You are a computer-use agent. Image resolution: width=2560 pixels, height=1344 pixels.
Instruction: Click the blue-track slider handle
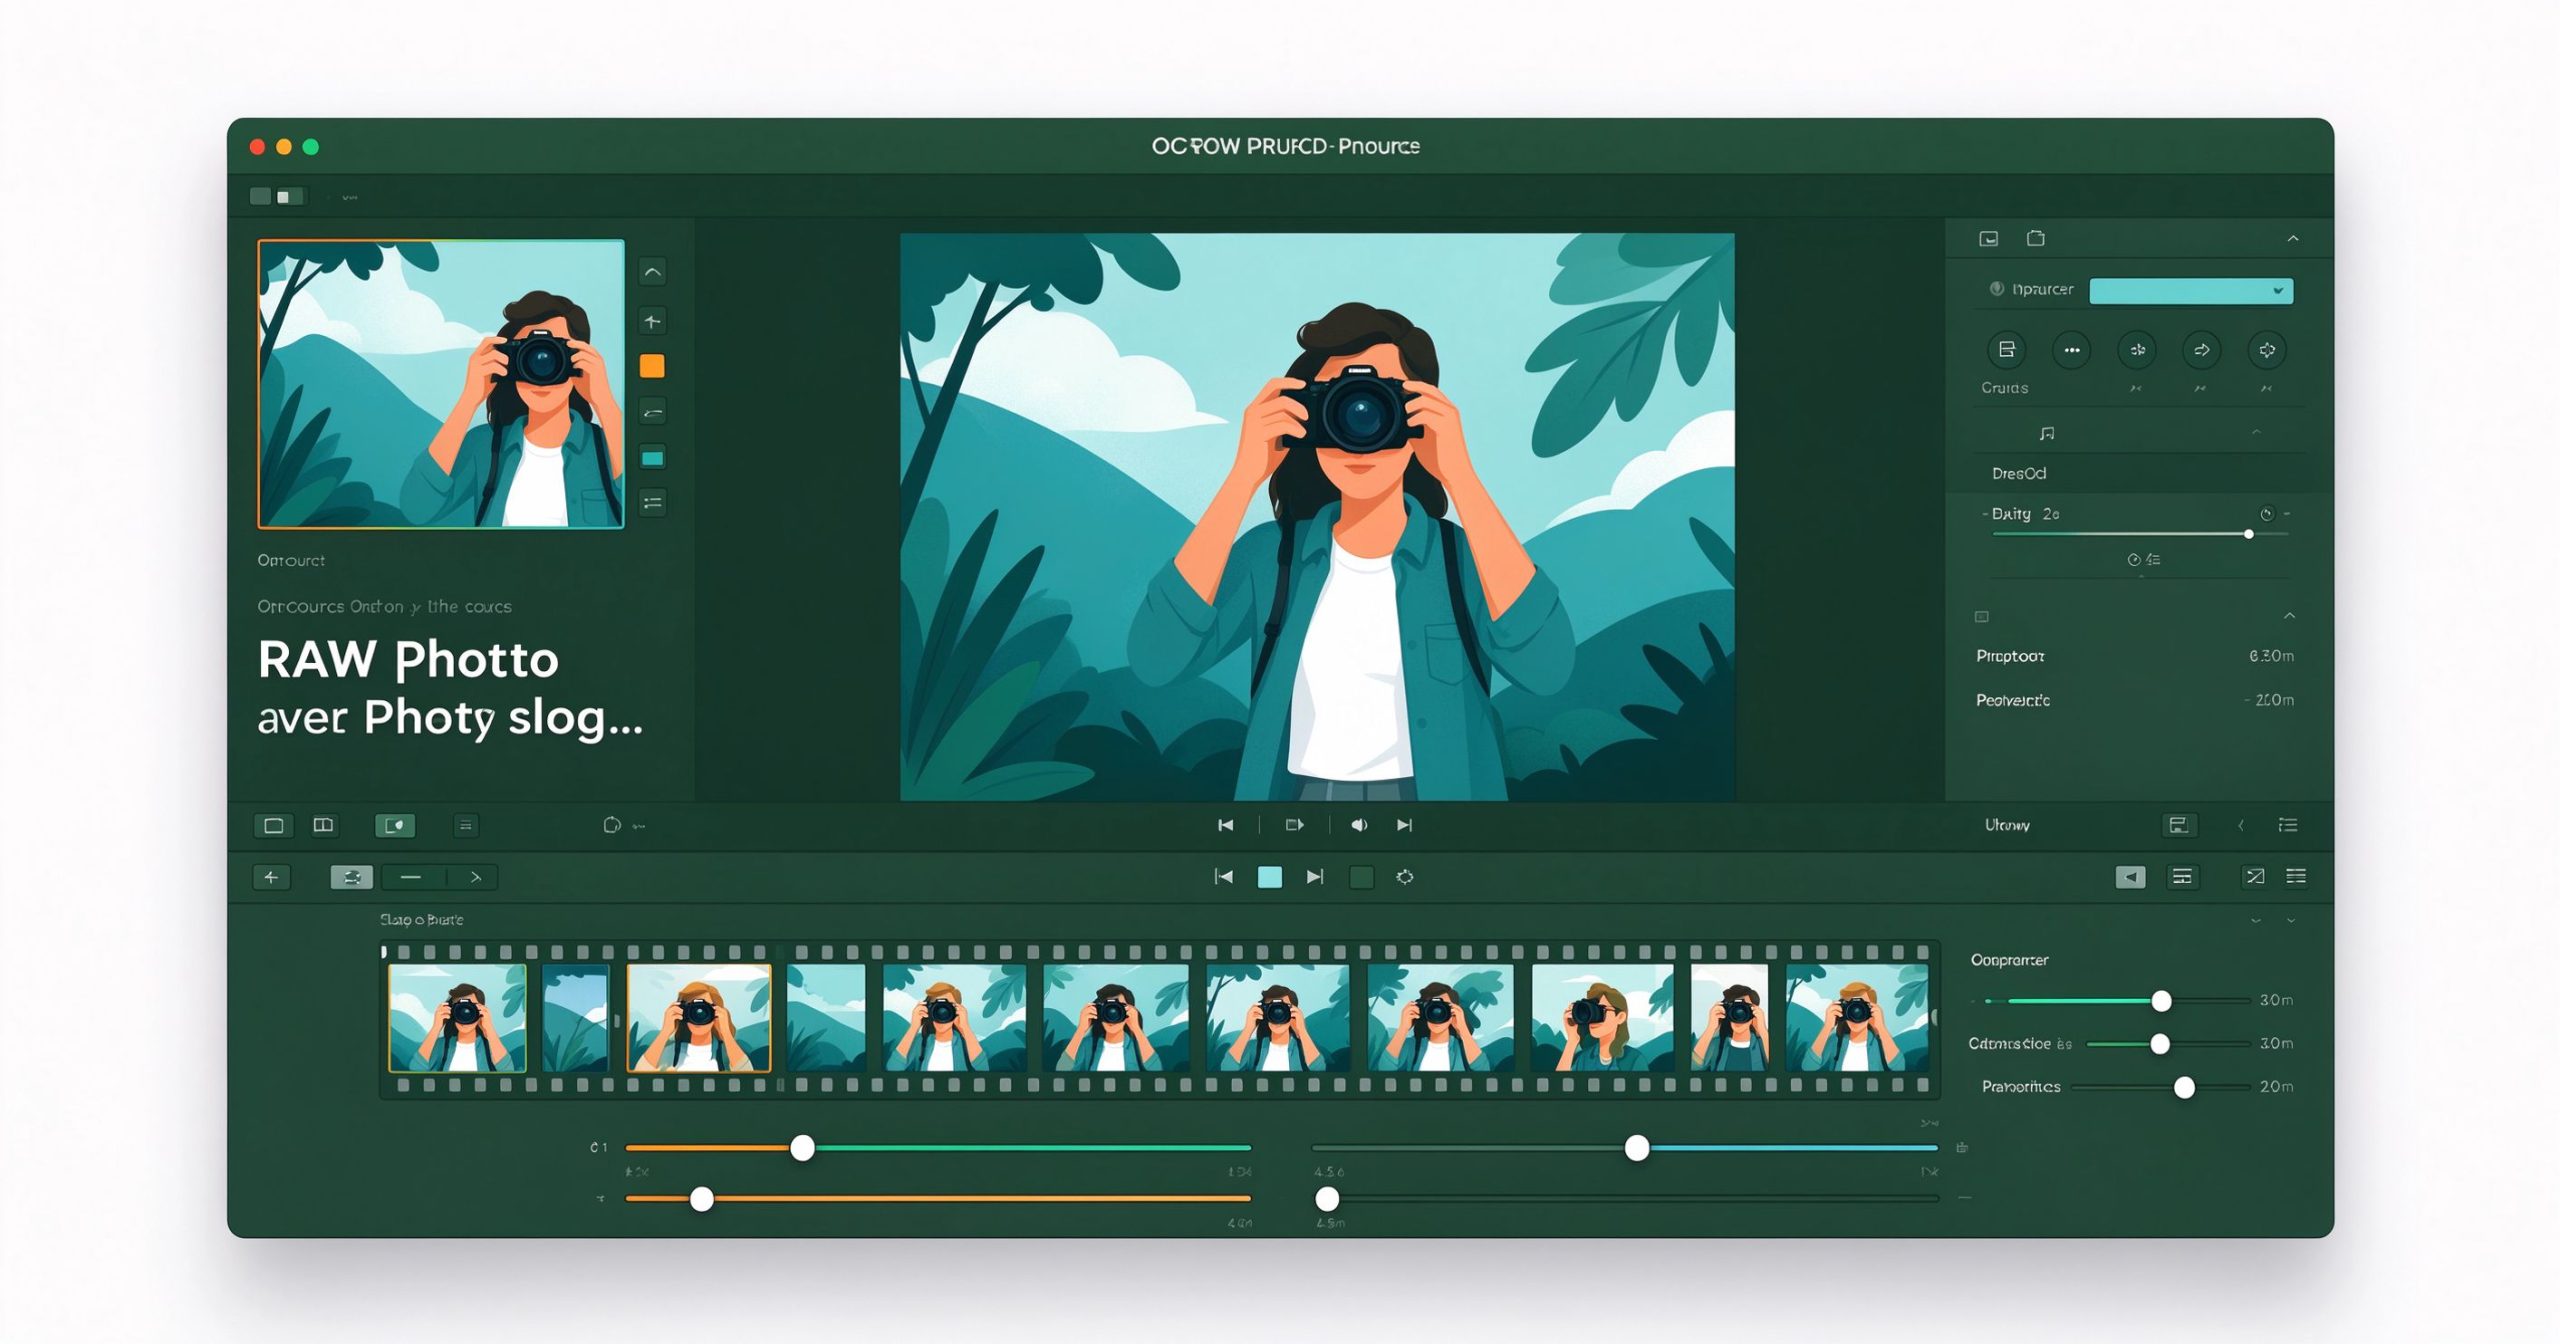point(1636,1148)
